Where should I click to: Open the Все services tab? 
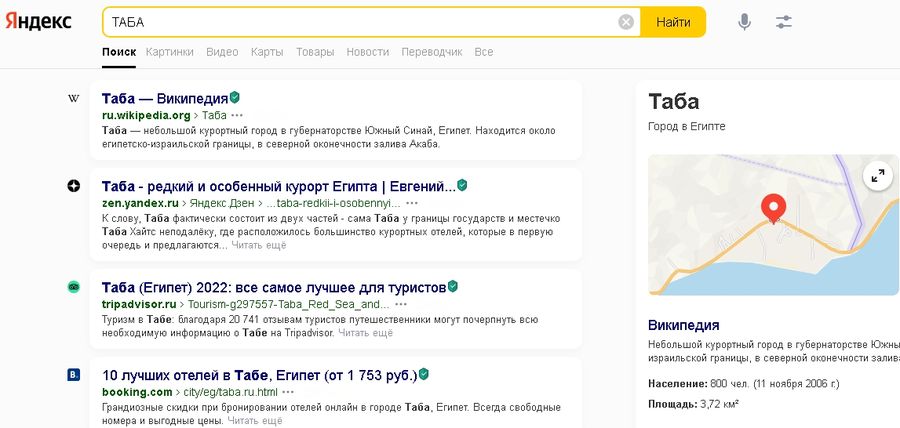(x=484, y=52)
